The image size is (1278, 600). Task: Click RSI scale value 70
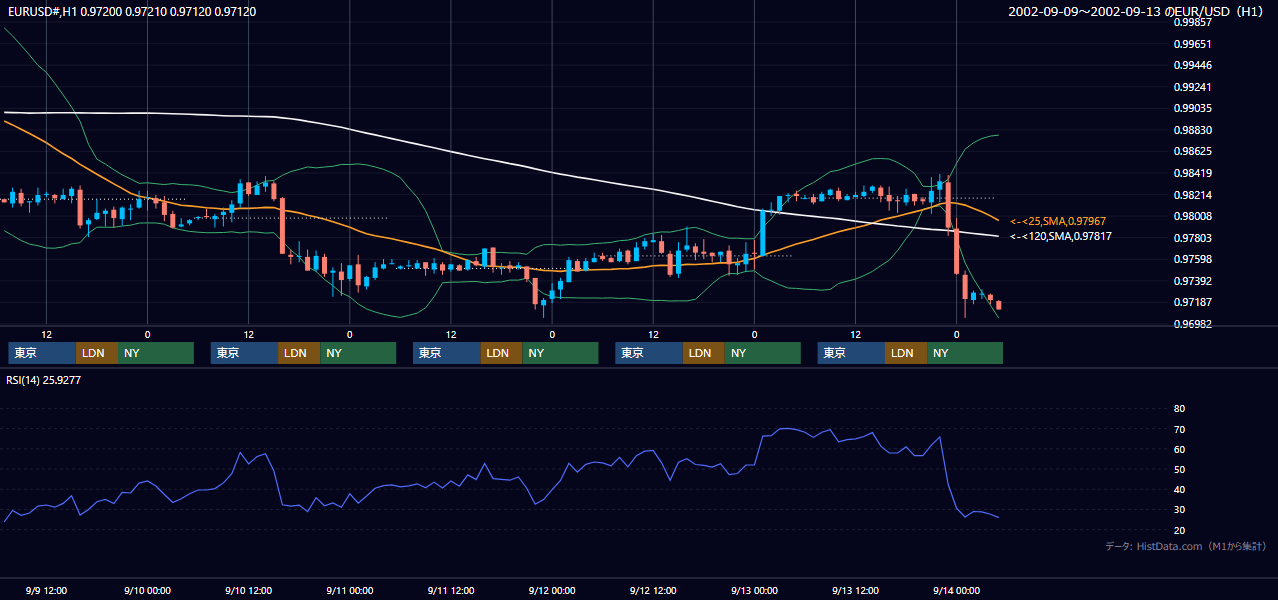pyautogui.click(x=1179, y=429)
